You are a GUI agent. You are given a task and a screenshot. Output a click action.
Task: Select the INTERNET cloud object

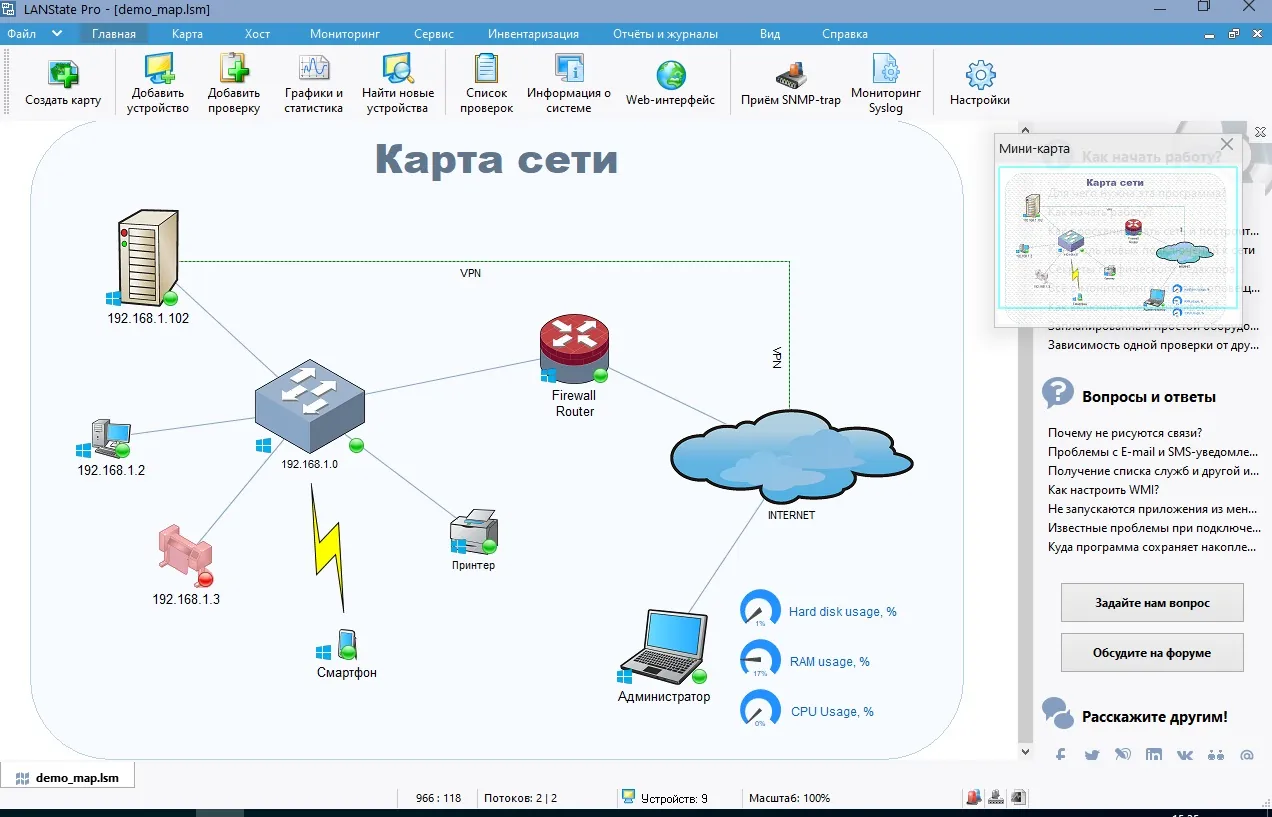[x=790, y=456]
